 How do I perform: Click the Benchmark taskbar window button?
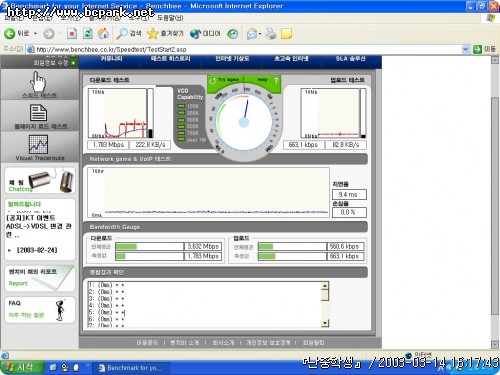[131, 368]
